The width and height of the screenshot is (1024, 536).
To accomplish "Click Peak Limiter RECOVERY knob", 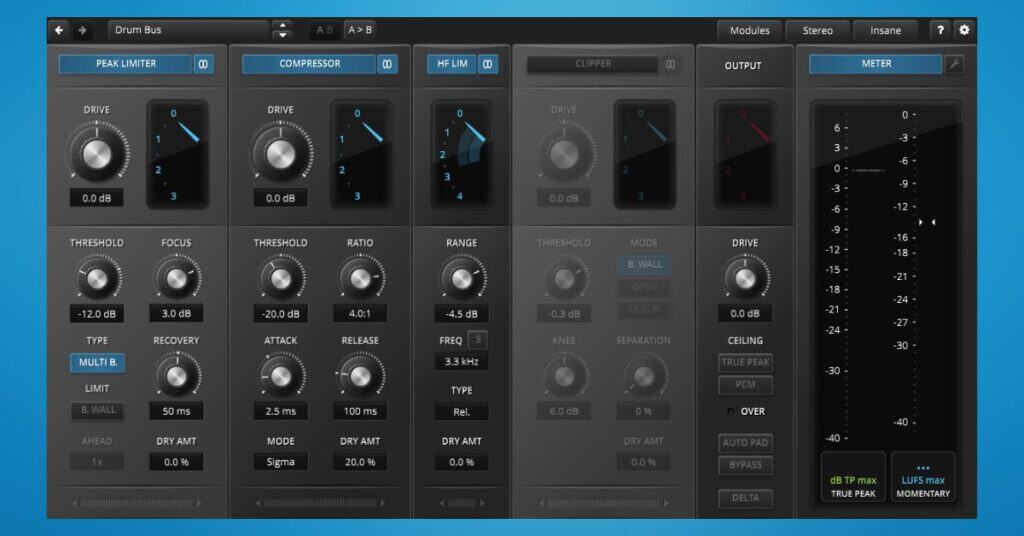I will 176,376.
